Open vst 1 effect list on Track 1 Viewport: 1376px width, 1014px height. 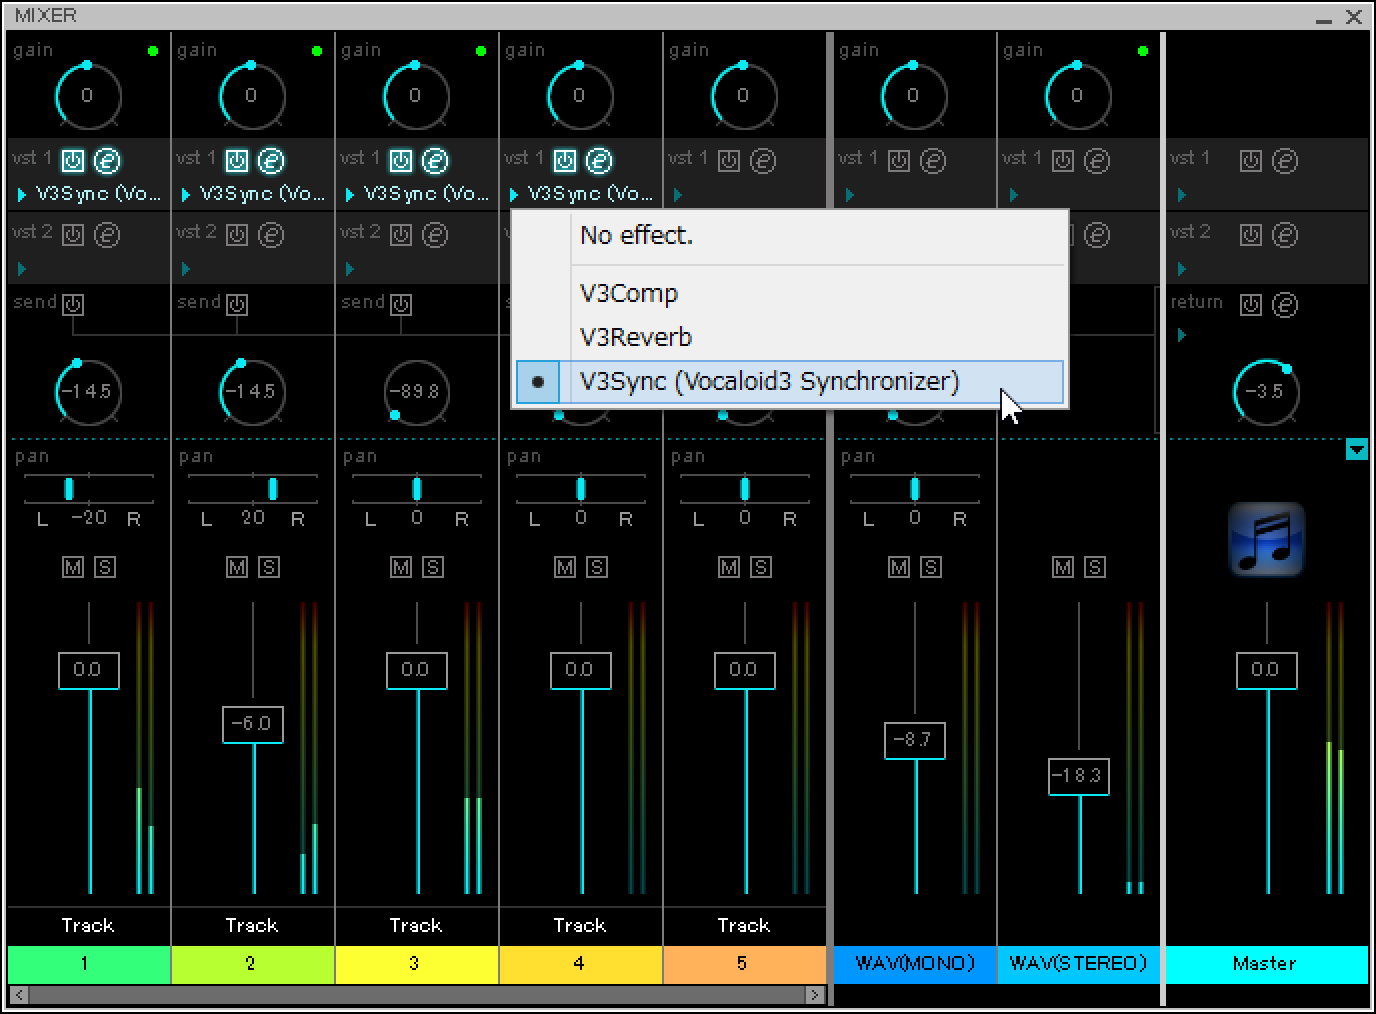pos(22,195)
